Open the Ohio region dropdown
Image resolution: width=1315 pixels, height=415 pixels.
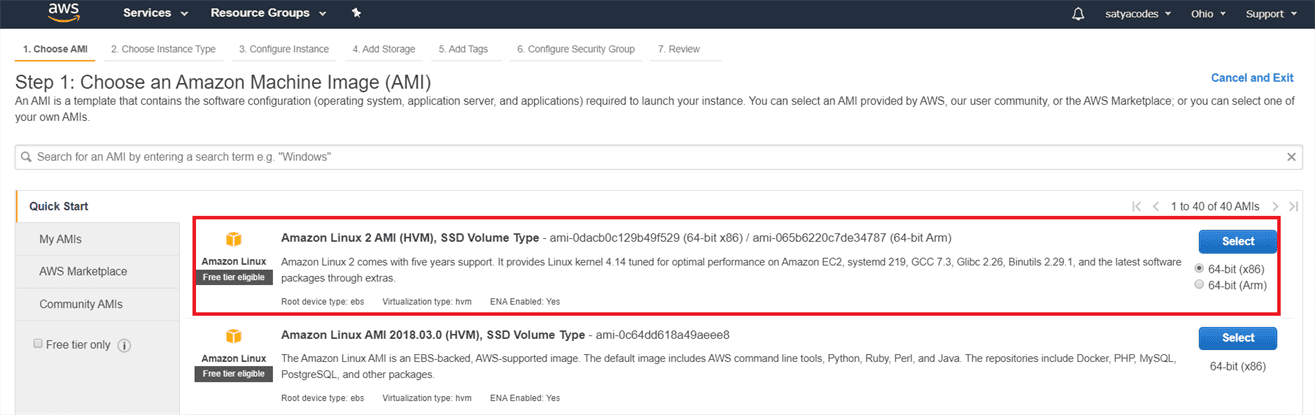coord(1207,14)
